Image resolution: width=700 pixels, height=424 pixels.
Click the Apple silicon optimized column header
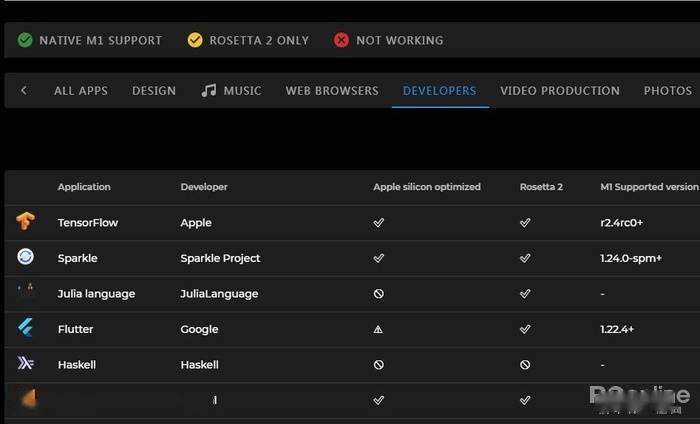click(x=427, y=187)
